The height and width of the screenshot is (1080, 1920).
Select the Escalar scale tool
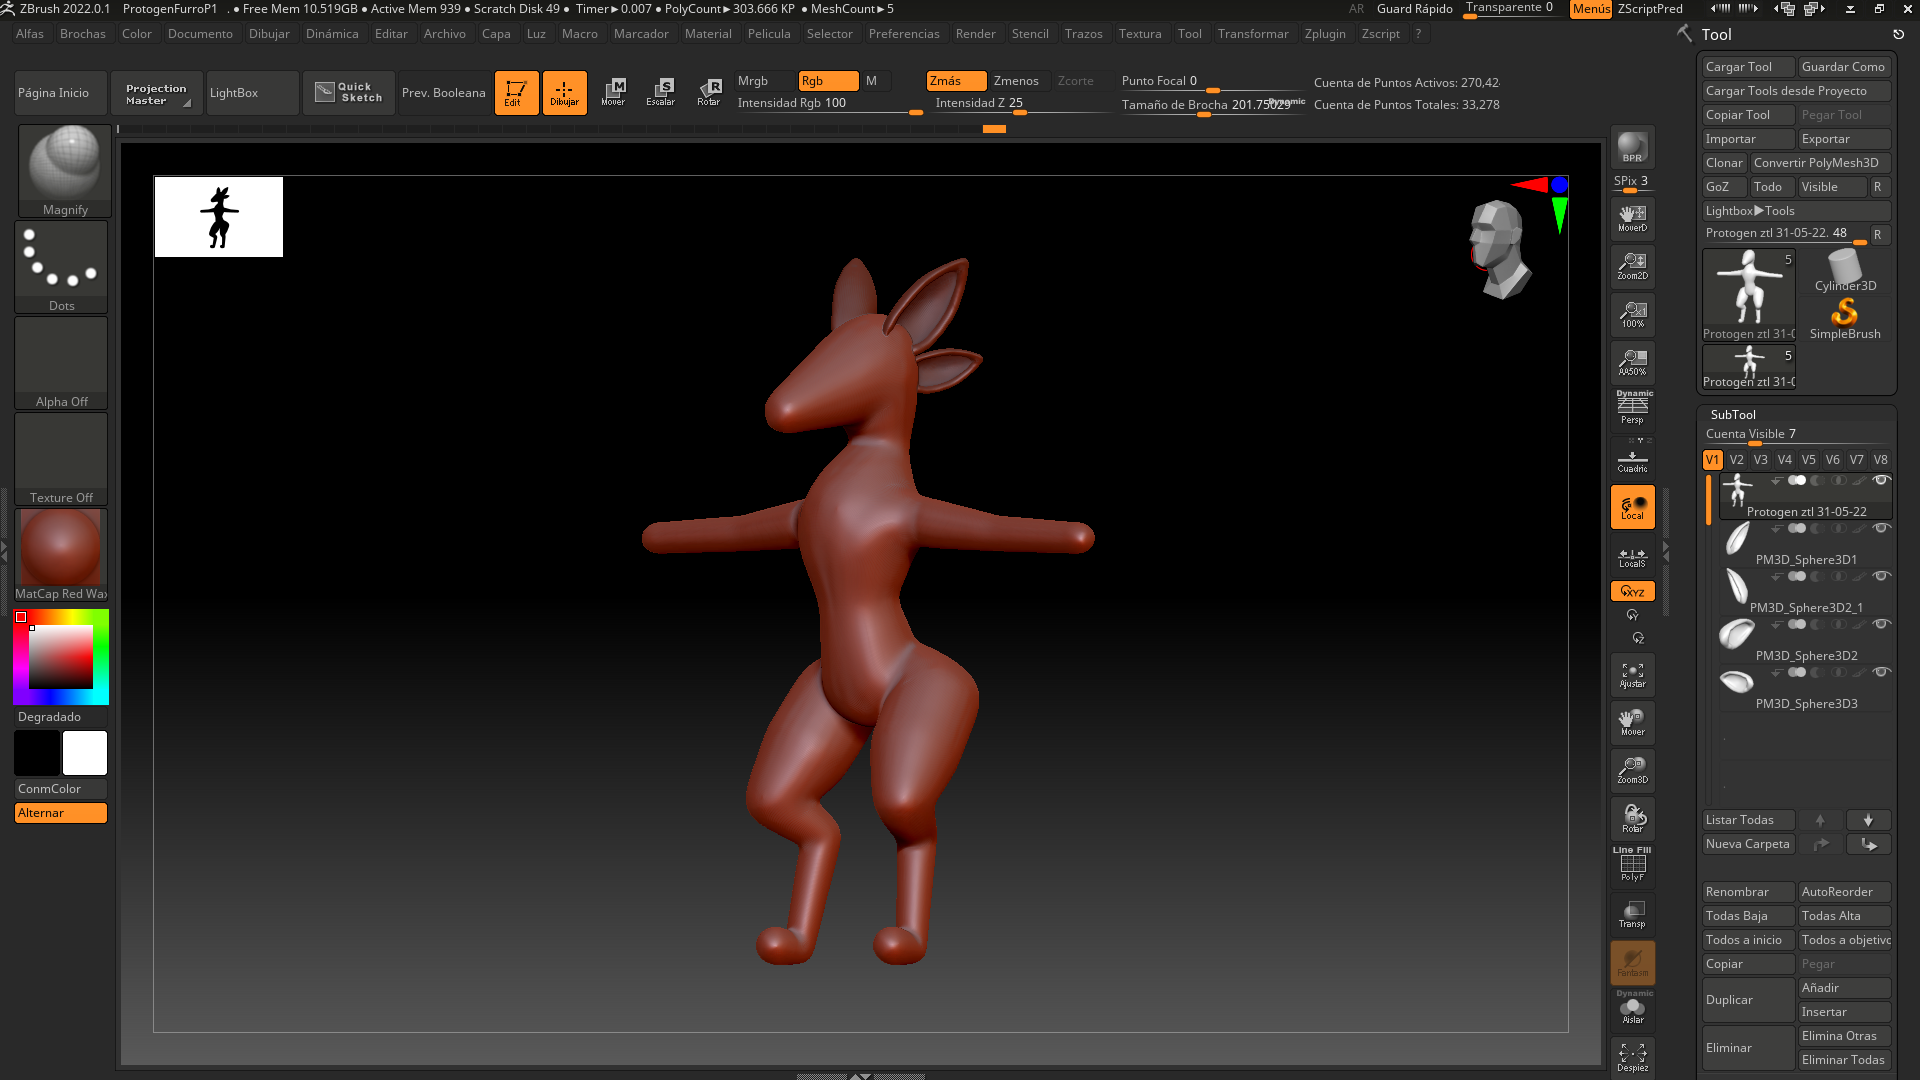click(660, 92)
